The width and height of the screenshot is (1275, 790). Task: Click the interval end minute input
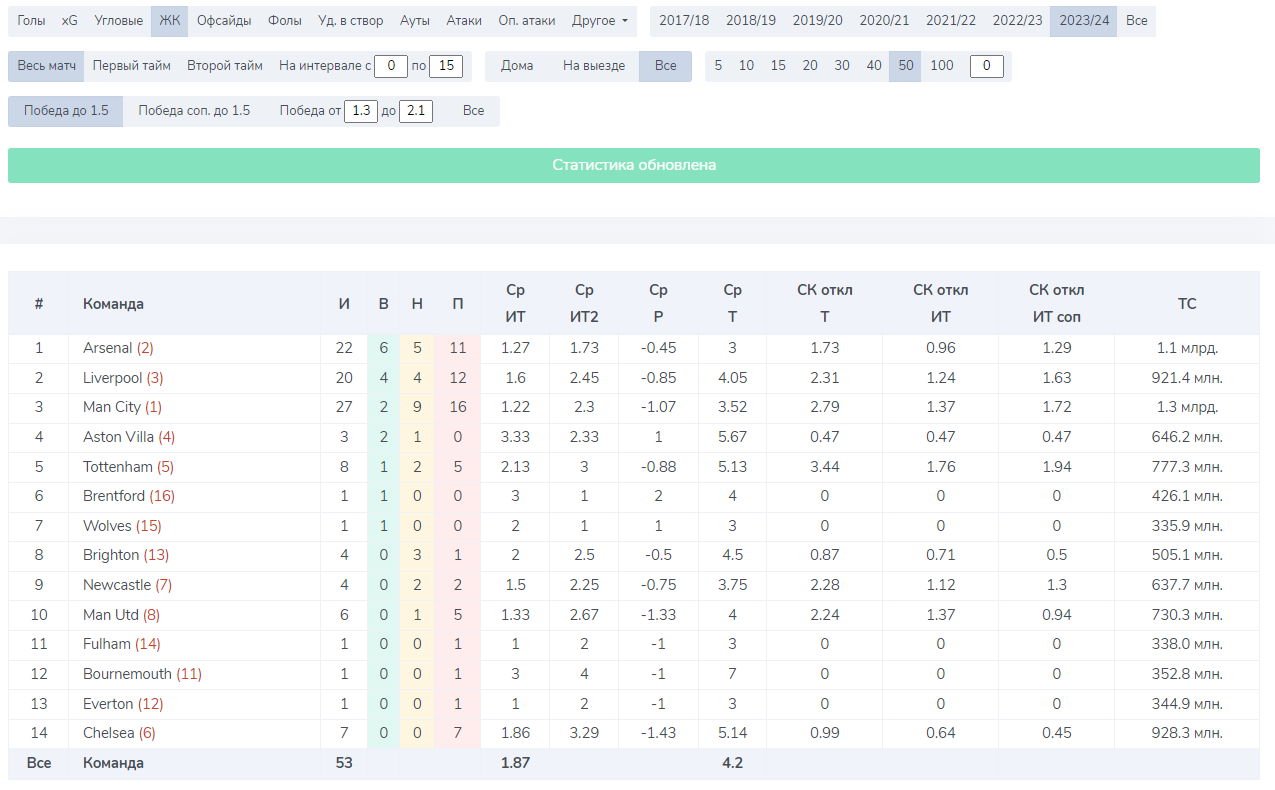(x=446, y=66)
